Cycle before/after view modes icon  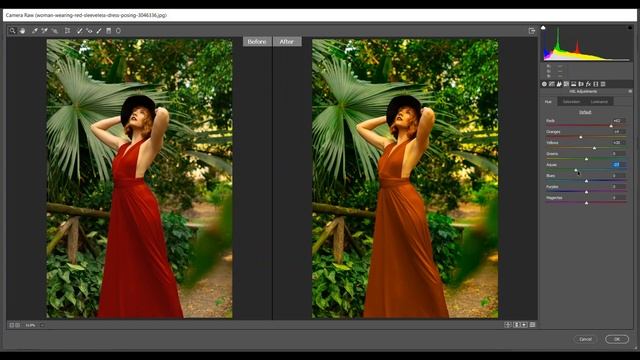click(508, 325)
